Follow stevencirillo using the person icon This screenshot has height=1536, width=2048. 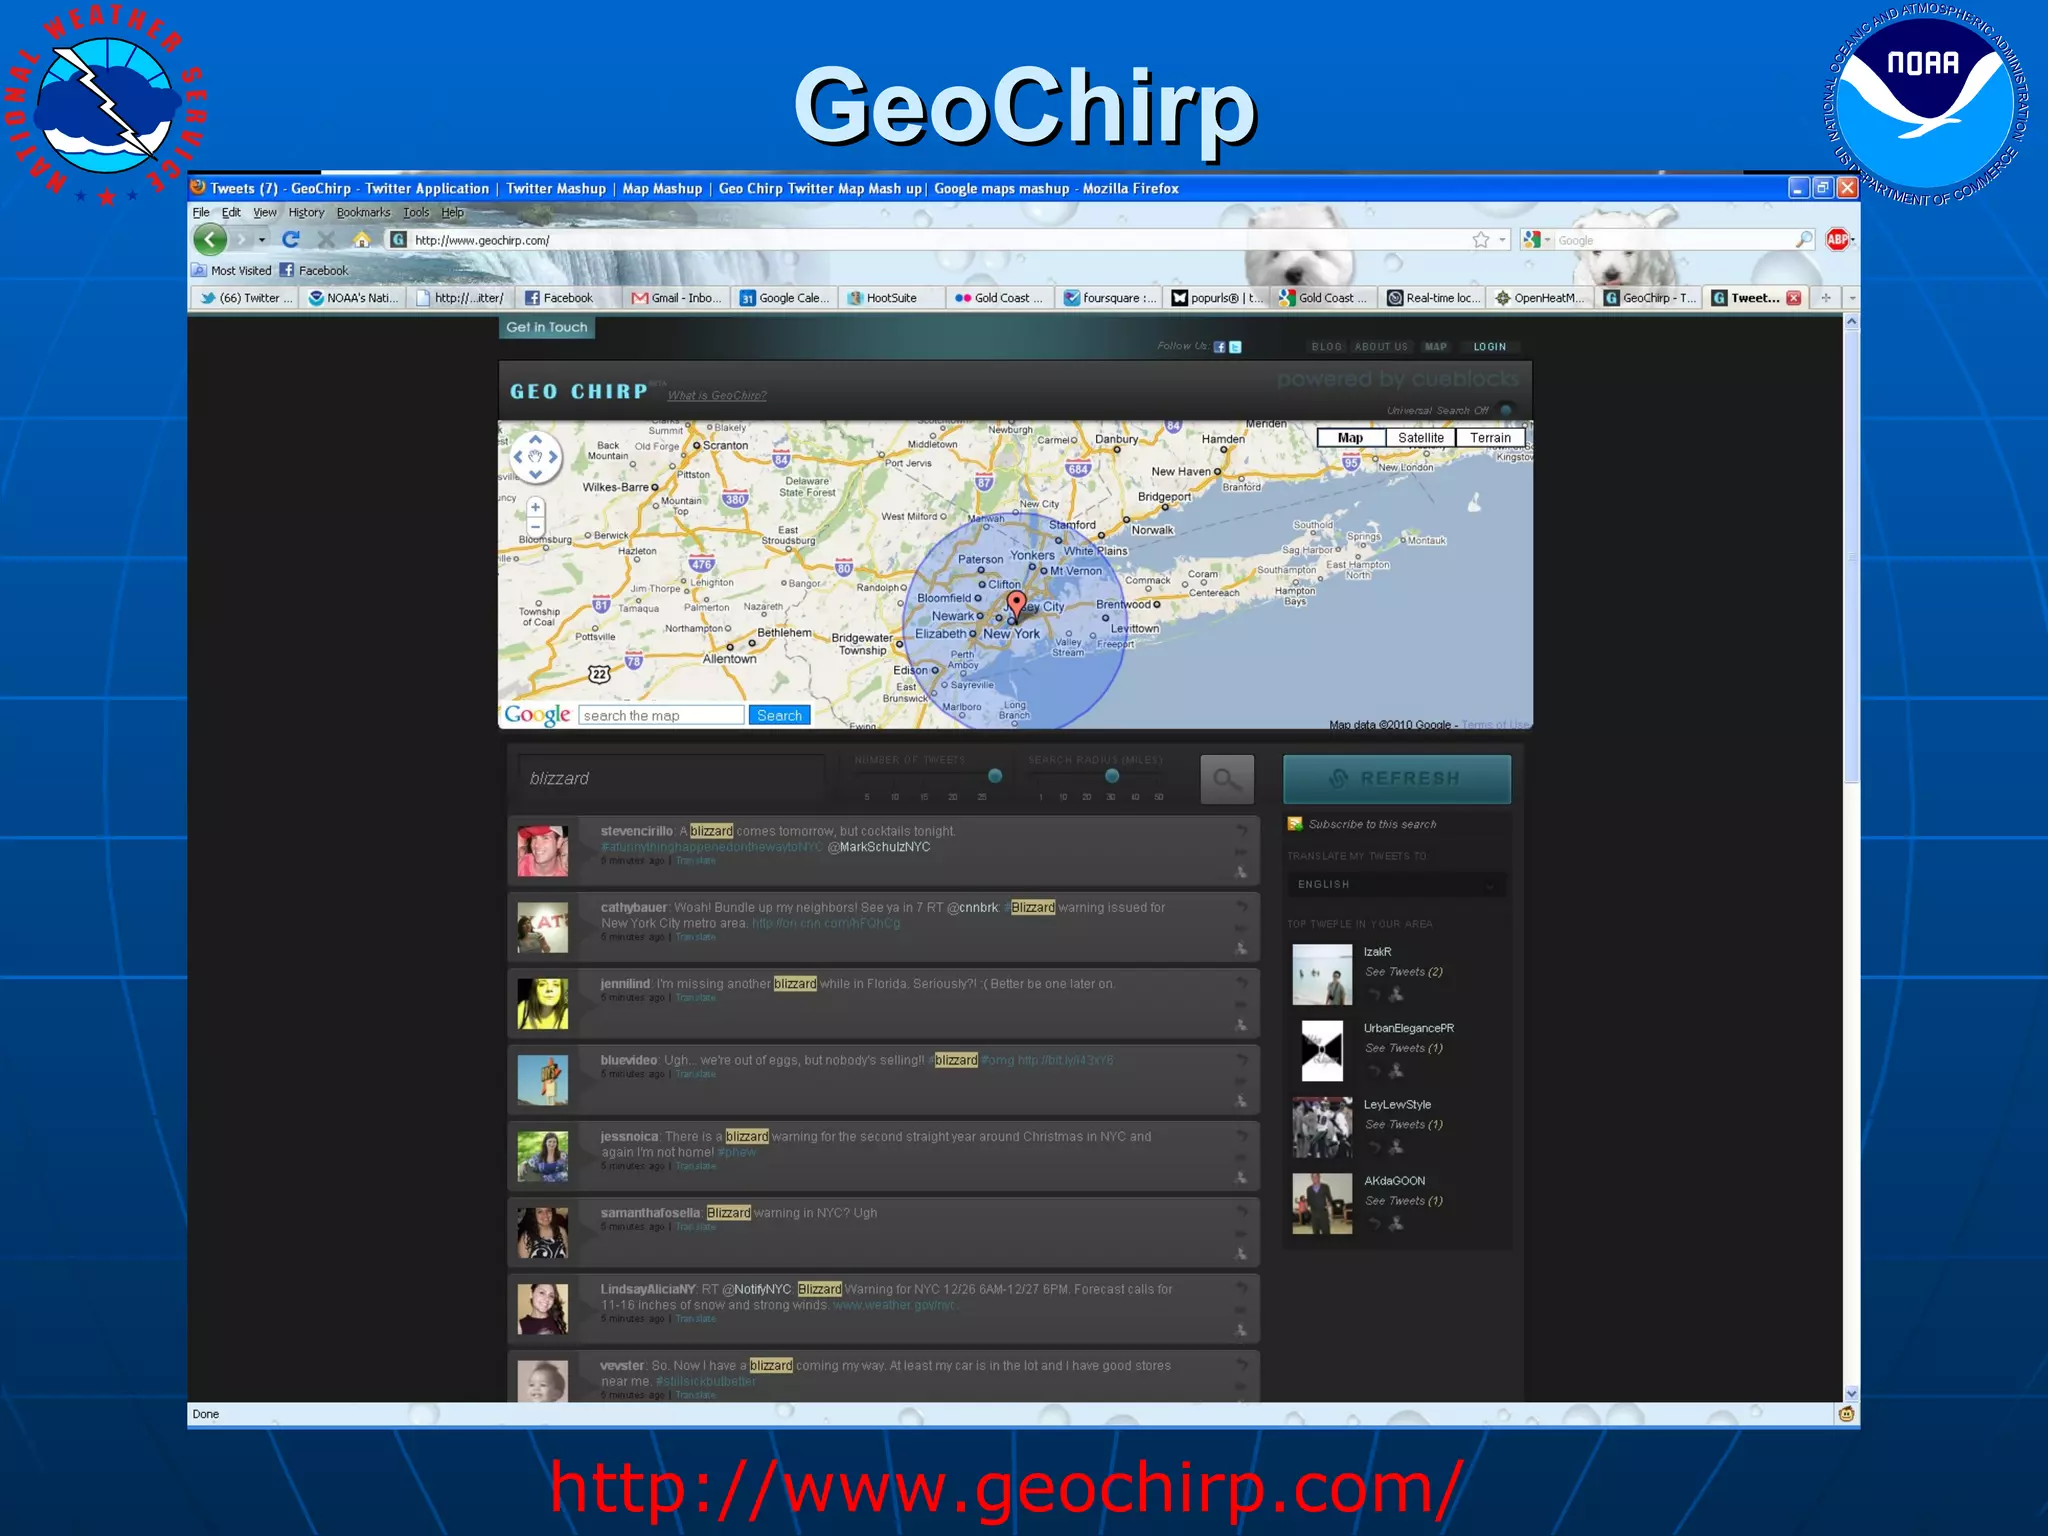(x=1241, y=872)
